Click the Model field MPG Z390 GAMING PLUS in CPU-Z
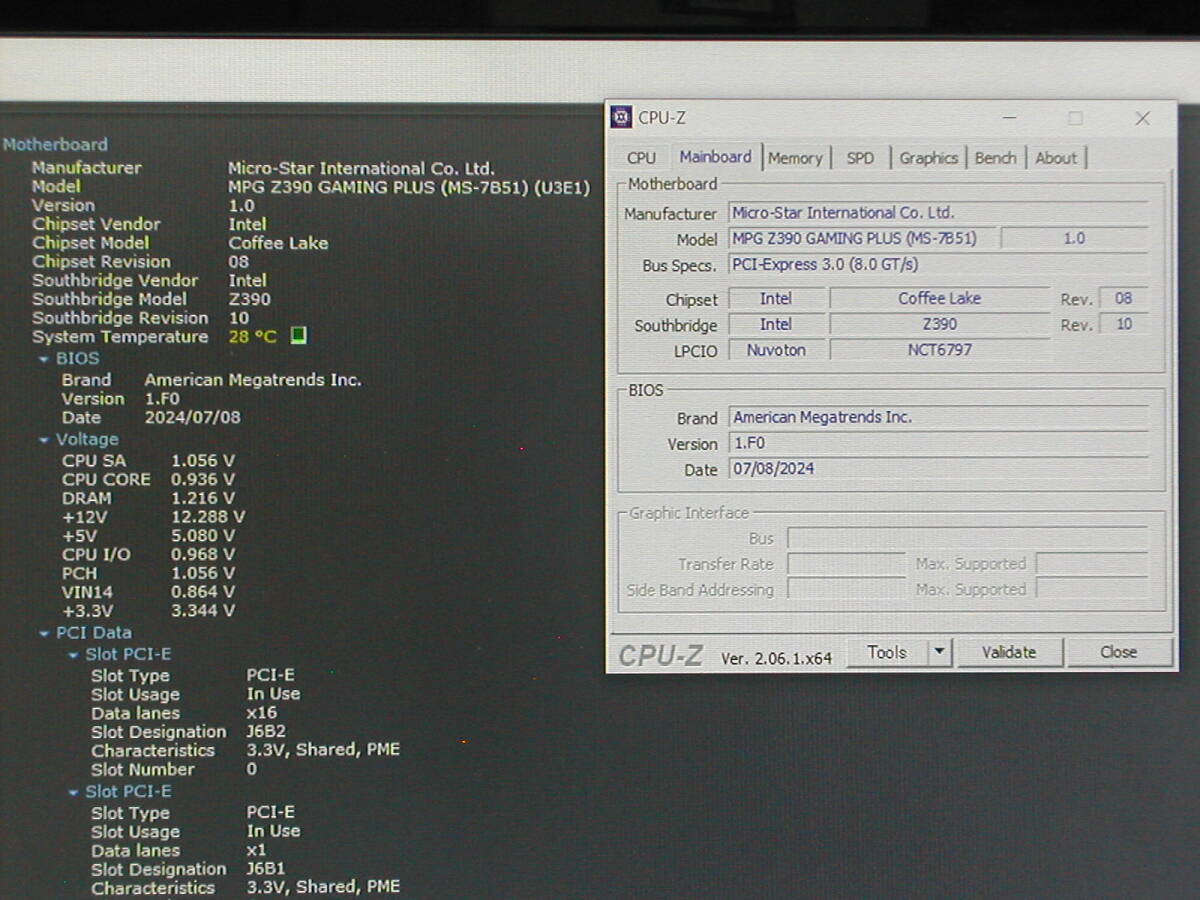1200x900 pixels. tap(862, 238)
